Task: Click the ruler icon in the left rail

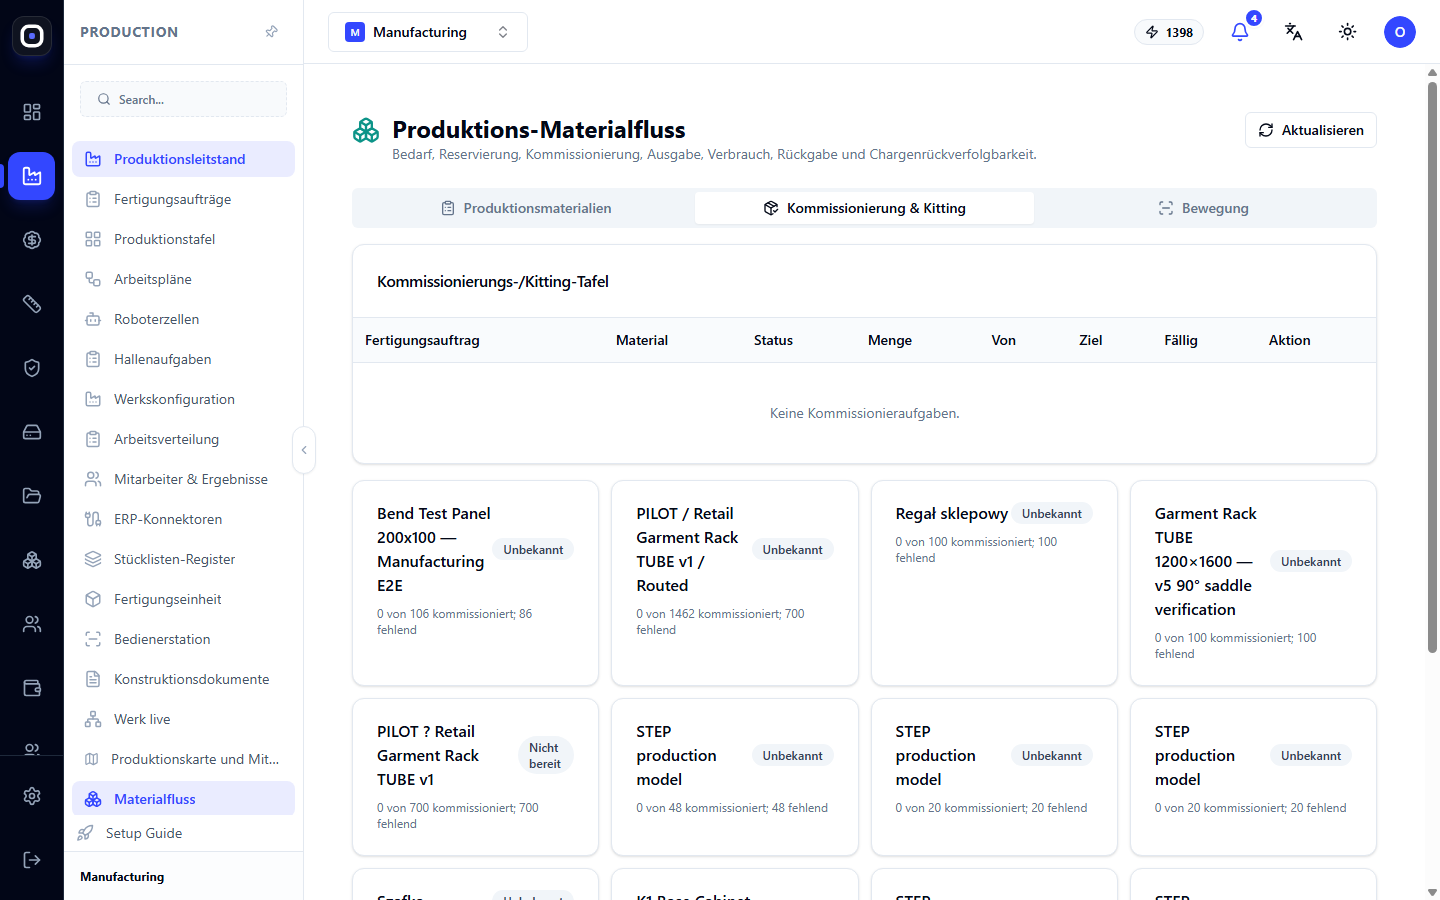Action: click(32, 304)
